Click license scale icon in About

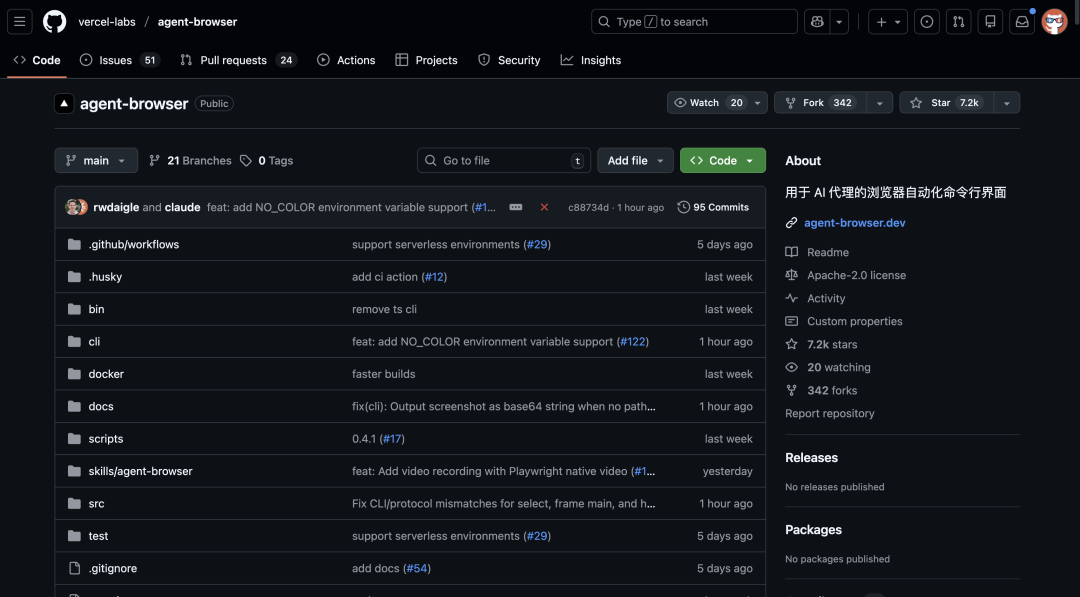point(791,275)
